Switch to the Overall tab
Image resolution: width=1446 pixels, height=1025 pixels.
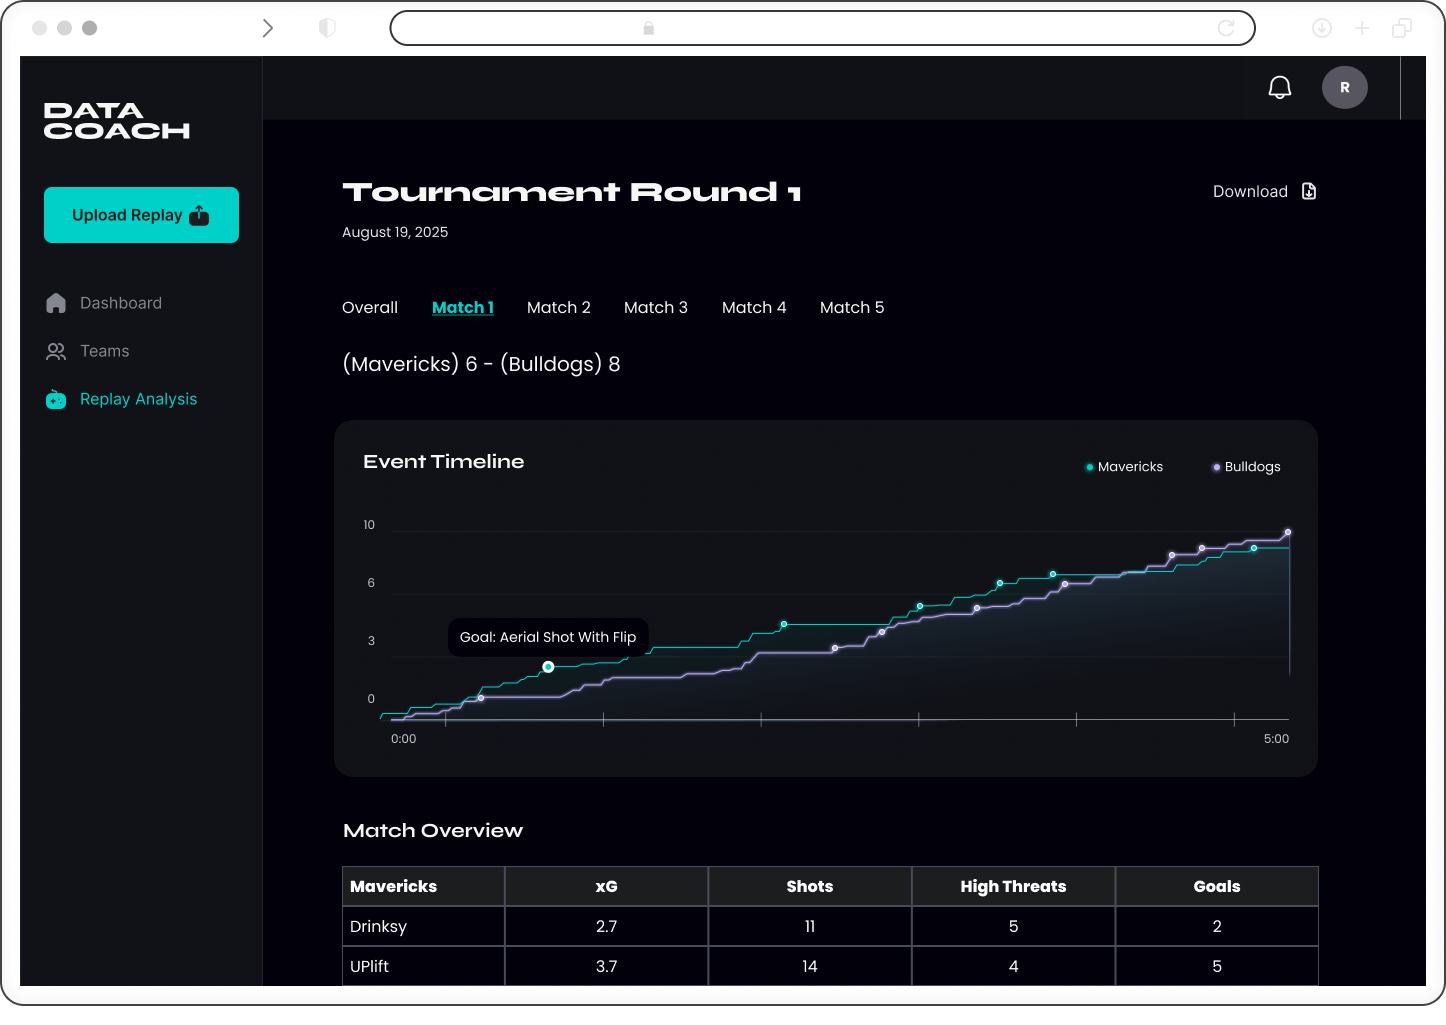(370, 307)
